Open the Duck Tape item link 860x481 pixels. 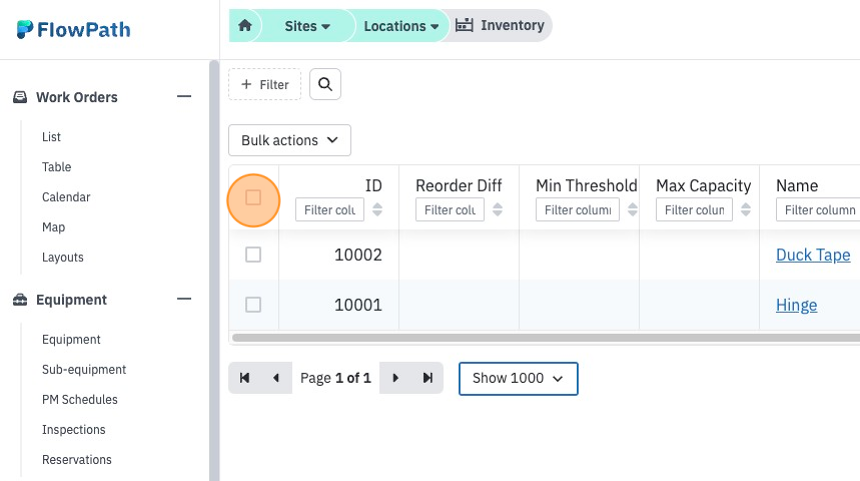(x=813, y=255)
